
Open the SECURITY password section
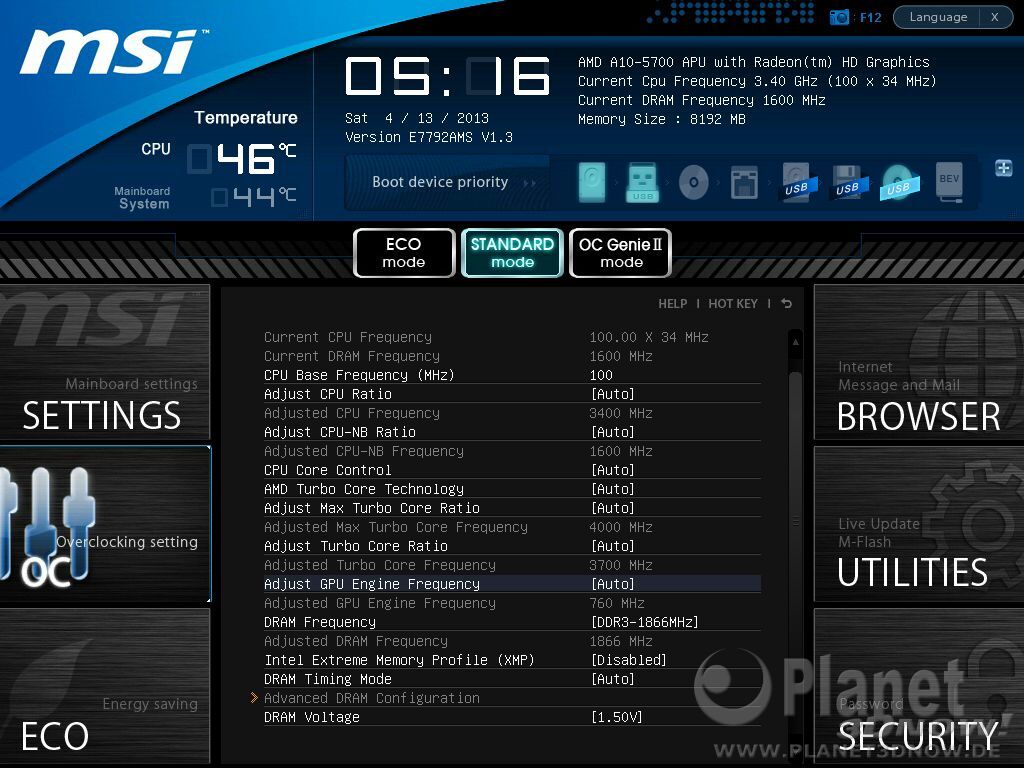[x=919, y=686]
